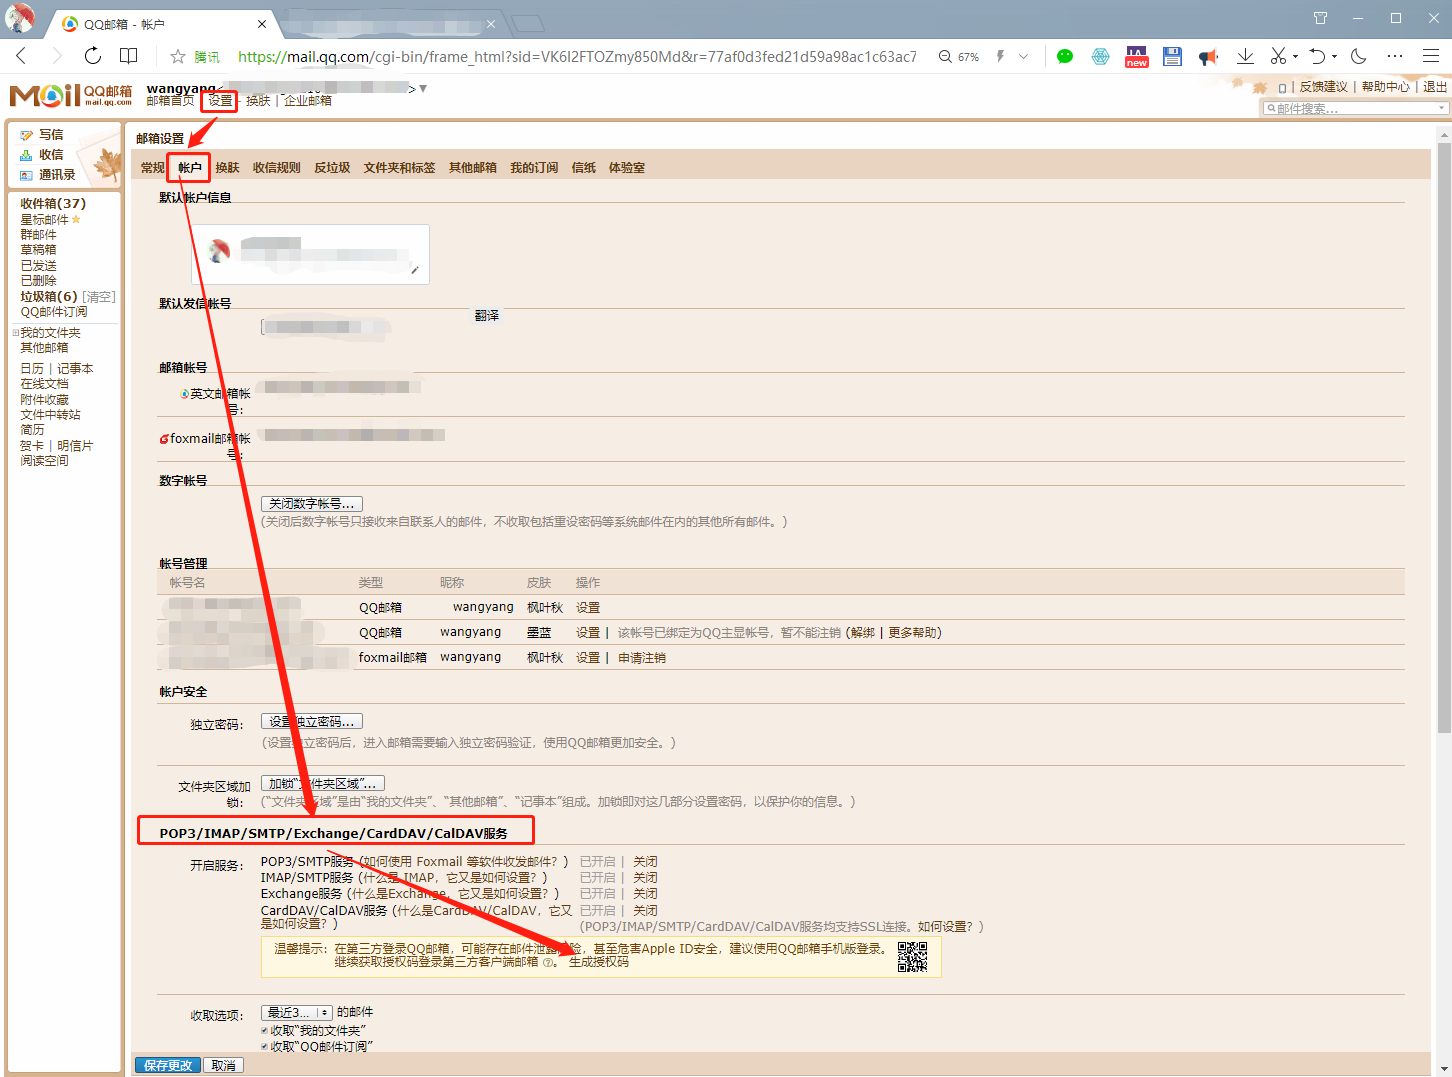This screenshot has height=1077, width=1452.
Task: Switch to the 其他邮箱 settings tab
Action: (x=472, y=168)
